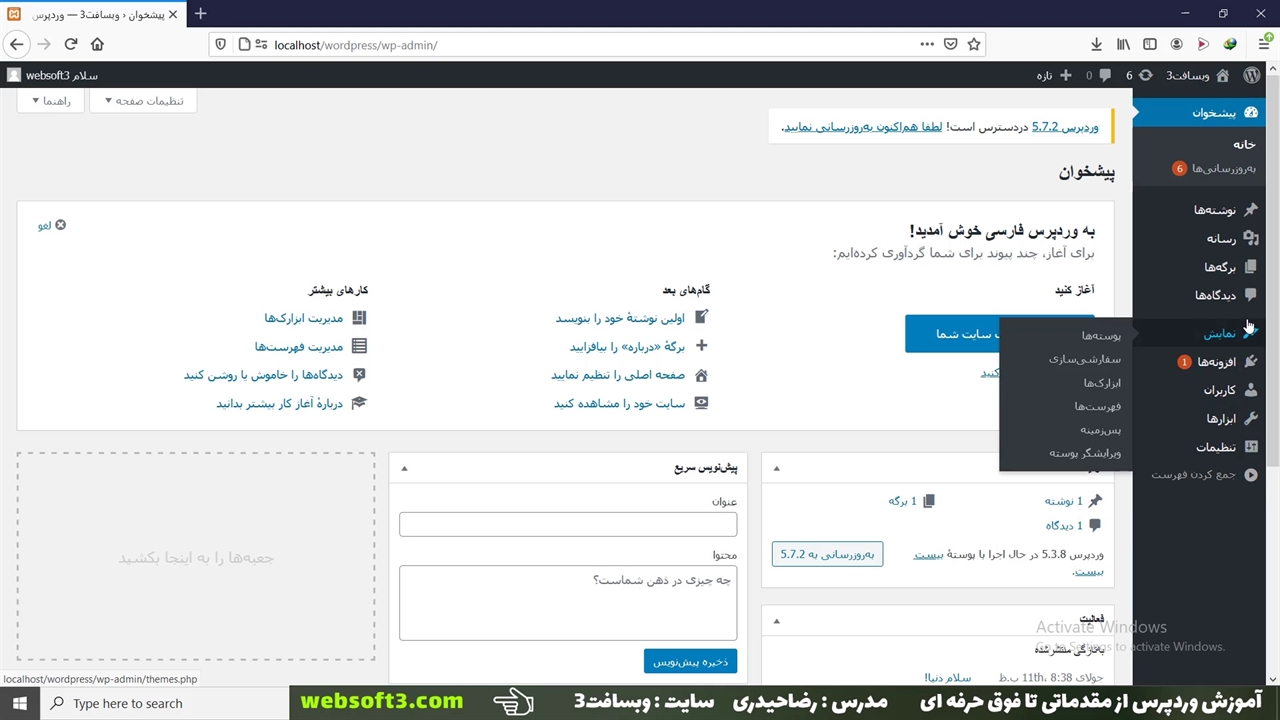Click the Firefox home button

coord(97,44)
